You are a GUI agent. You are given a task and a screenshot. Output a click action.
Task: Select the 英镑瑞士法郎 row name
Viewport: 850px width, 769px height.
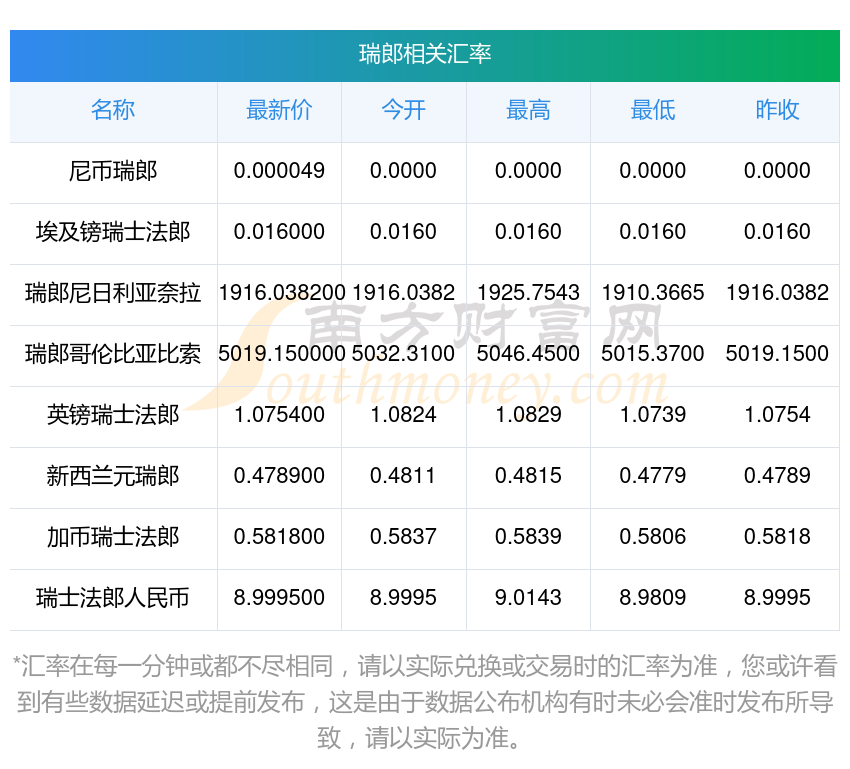point(113,415)
